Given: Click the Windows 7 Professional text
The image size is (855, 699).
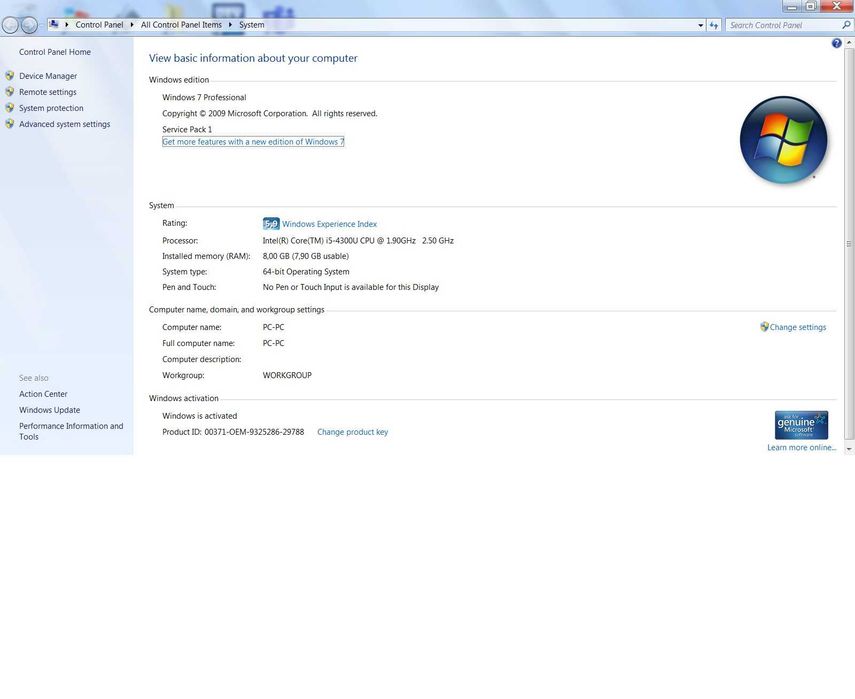Looking at the screenshot, I should click(204, 98).
